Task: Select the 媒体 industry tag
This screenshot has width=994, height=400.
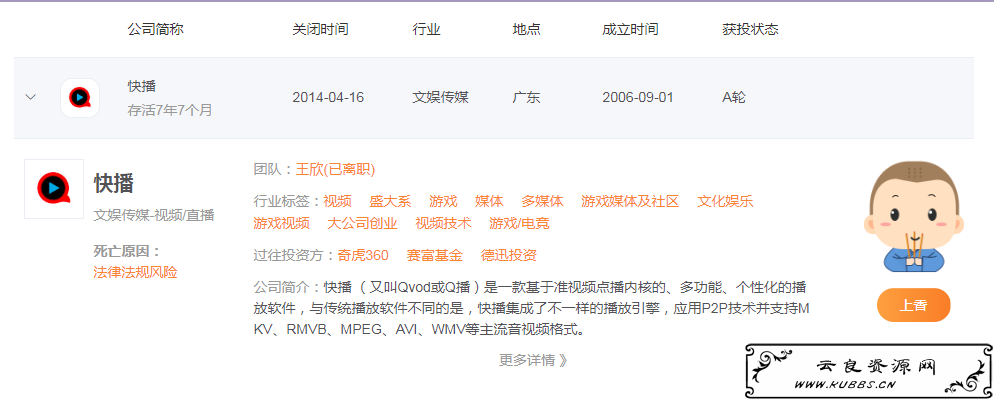Action: click(x=489, y=202)
